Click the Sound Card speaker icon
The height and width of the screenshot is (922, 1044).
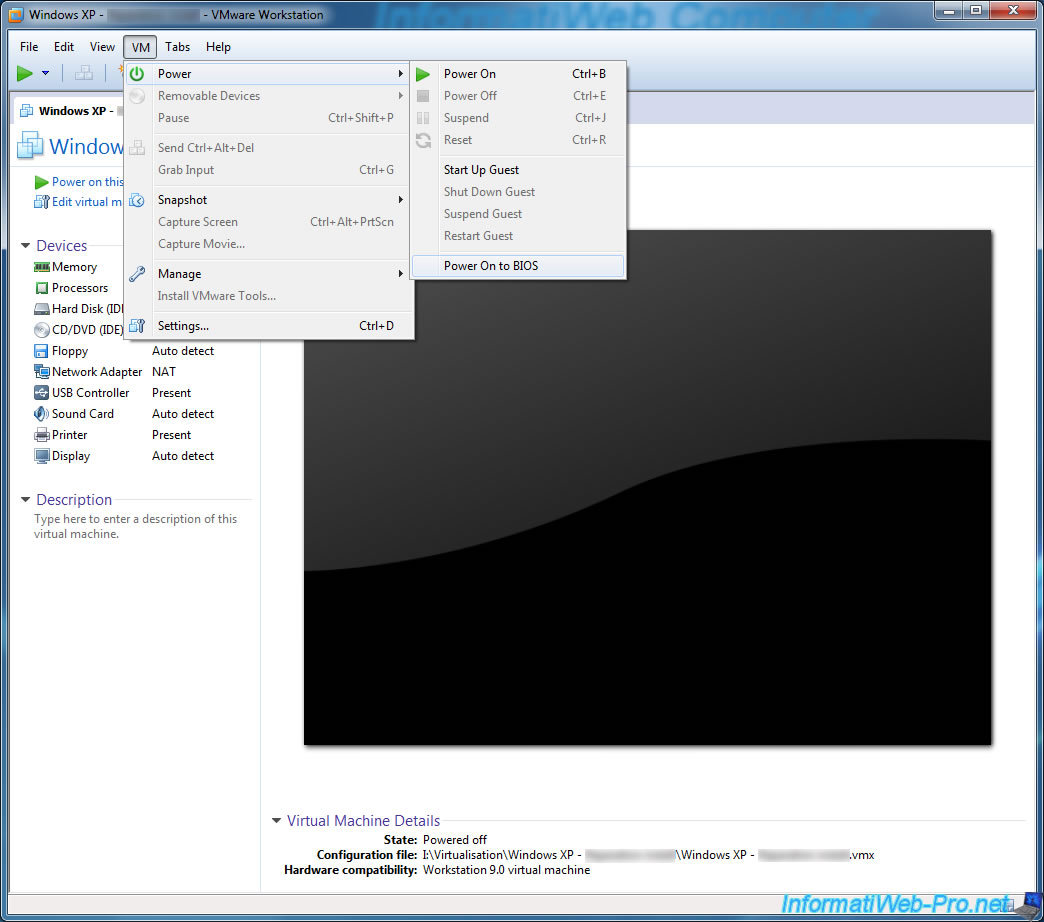pos(41,413)
